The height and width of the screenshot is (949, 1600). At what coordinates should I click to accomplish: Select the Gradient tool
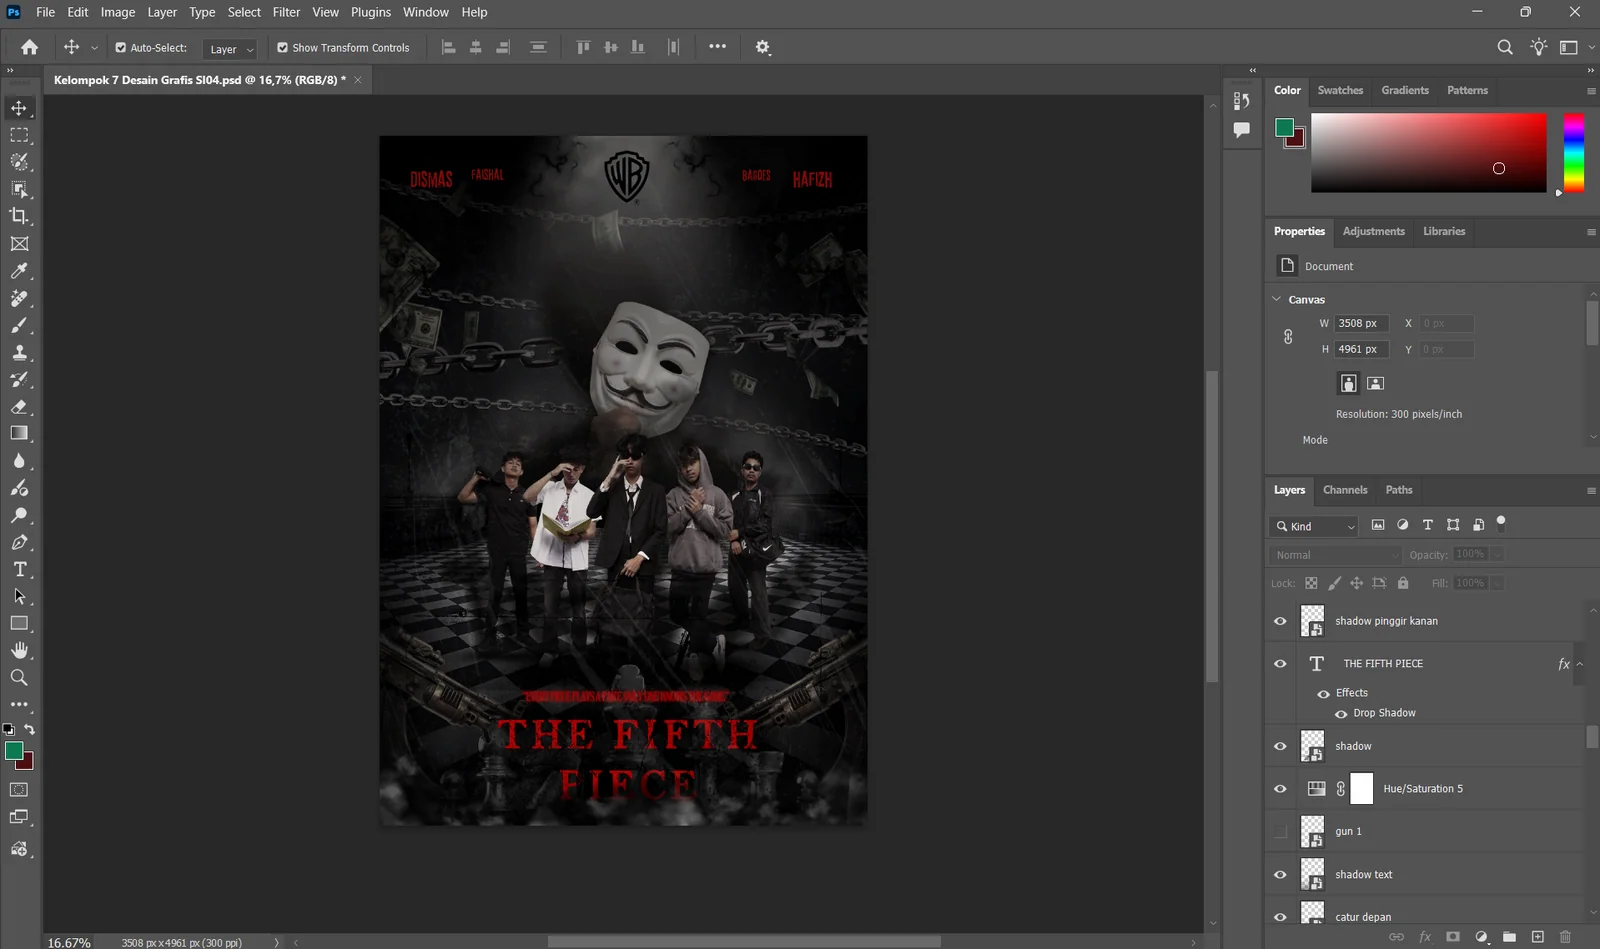pyautogui.click(x=19, y=433)
